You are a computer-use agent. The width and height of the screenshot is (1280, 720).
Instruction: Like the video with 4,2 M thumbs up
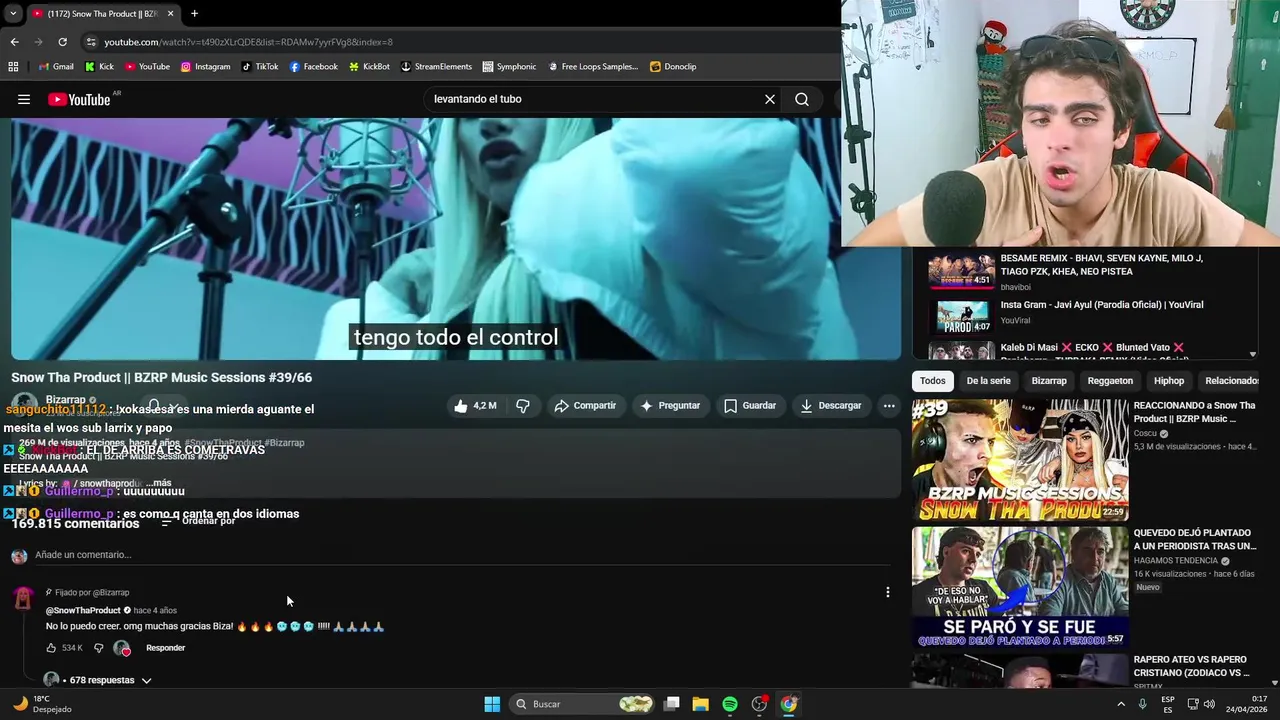(x=474, y=406)
